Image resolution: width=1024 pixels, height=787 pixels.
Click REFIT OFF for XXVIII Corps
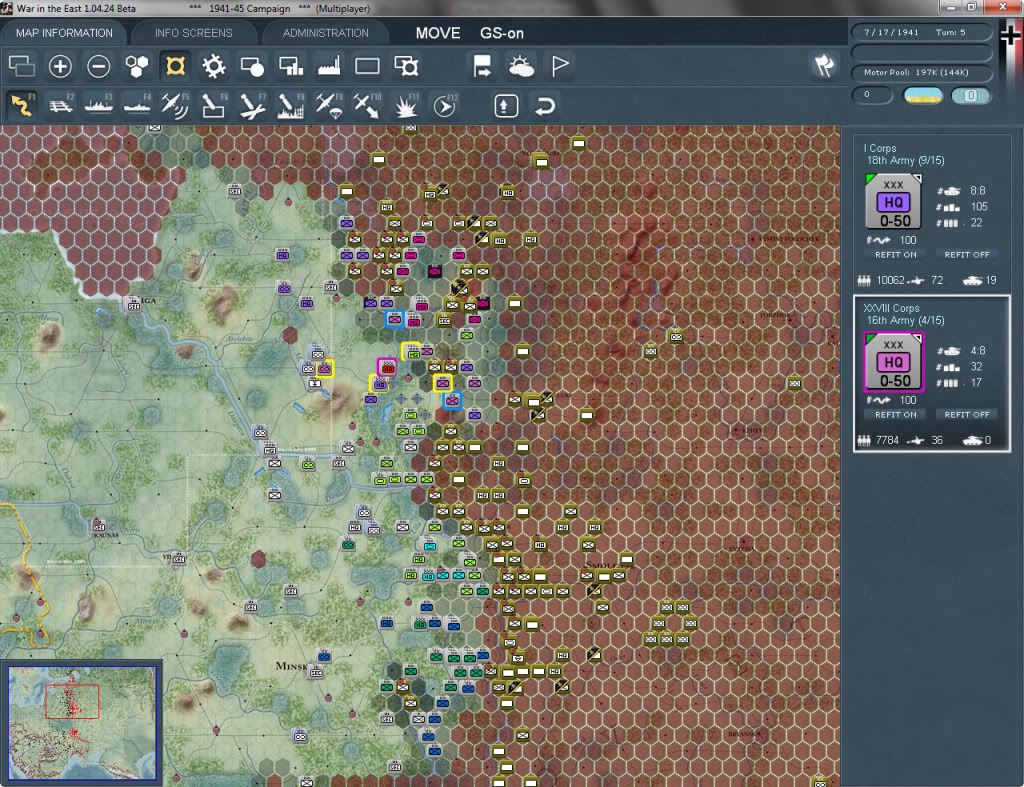pos(967,415)
